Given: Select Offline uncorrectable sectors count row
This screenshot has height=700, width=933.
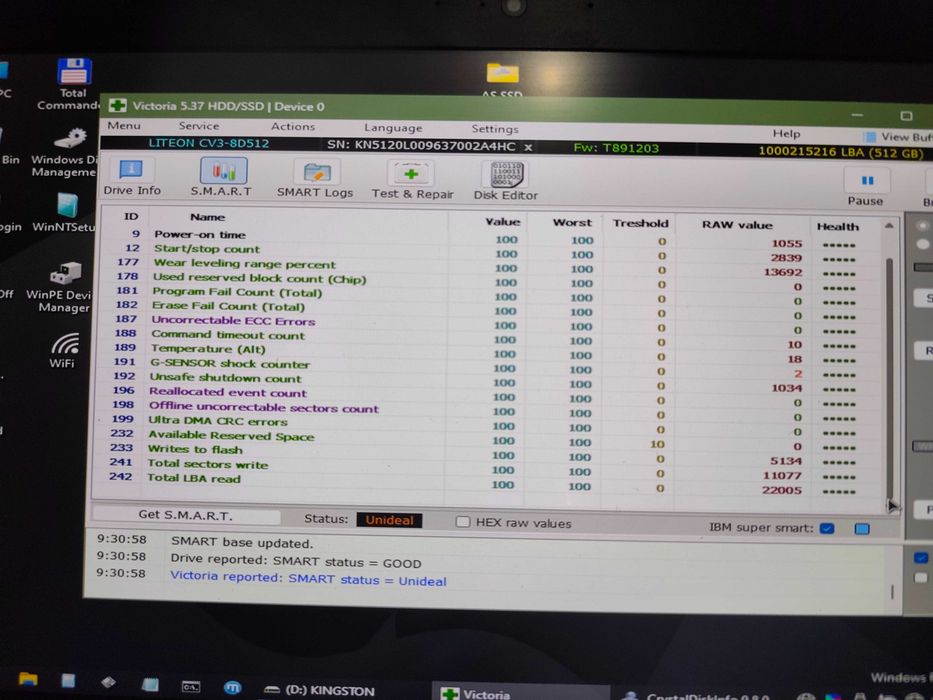Looking at the screenshot, I should point(489,411).
